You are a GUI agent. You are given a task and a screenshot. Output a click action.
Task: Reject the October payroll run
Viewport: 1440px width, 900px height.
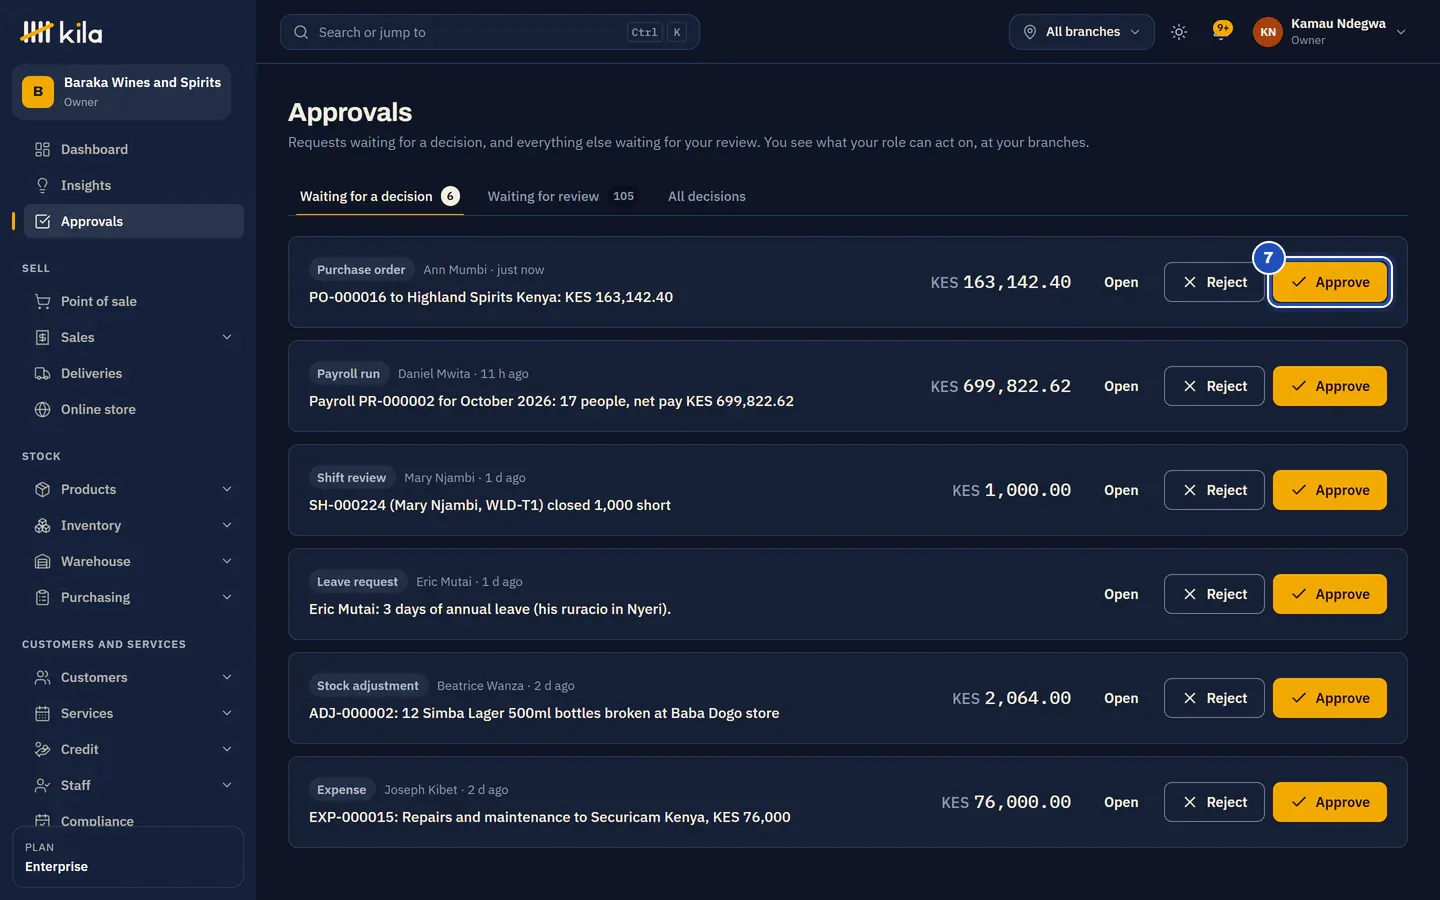(1214, 386)
